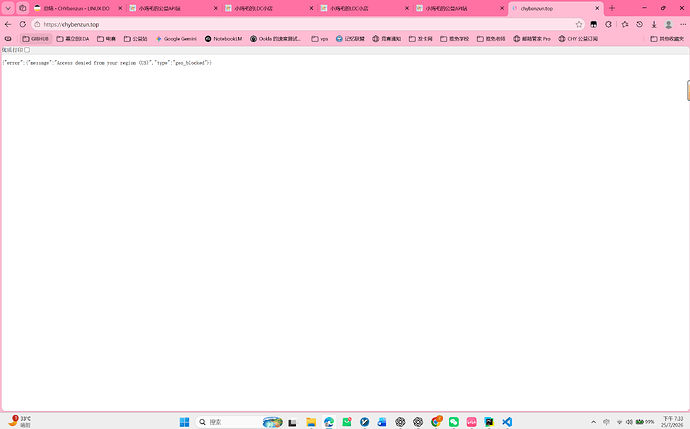Open the clock and date flyout
The image size is (690, 429).
tap(672, 422)
